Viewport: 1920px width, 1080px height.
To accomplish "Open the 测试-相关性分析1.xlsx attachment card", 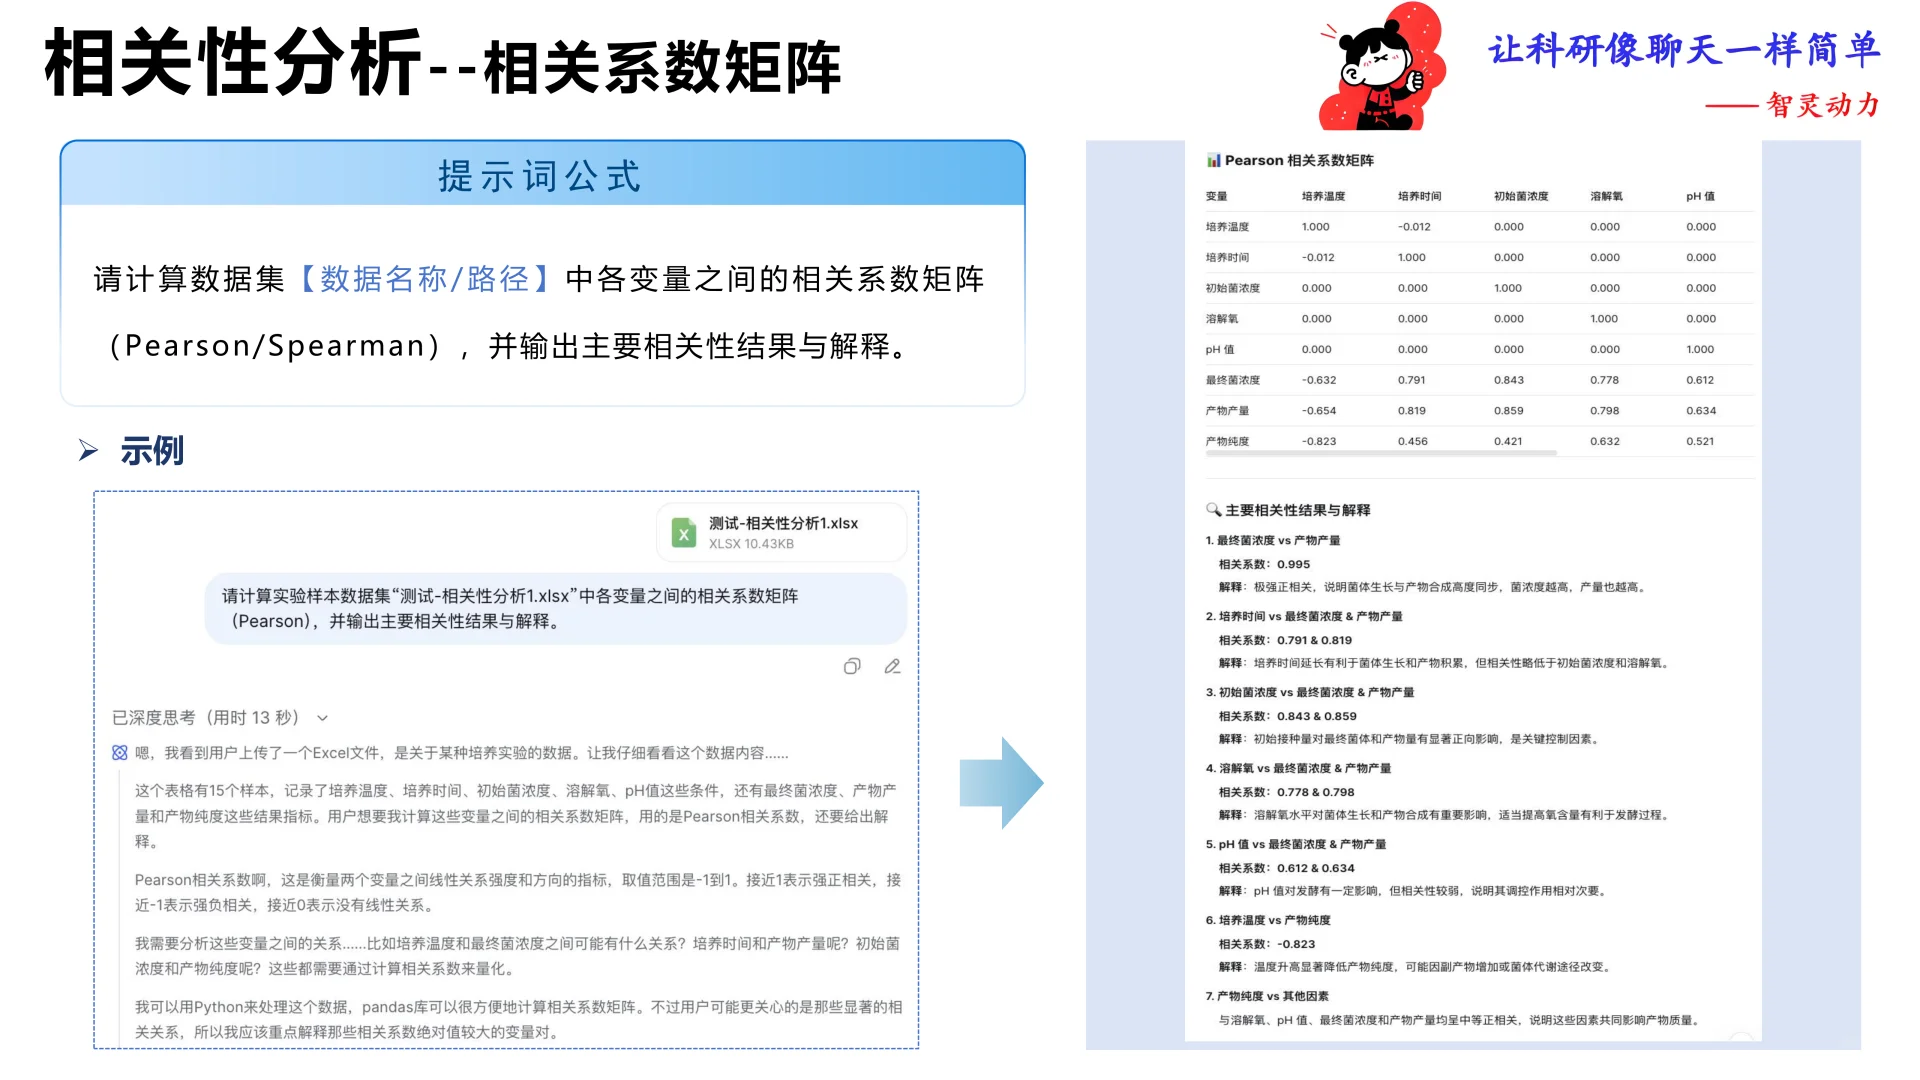I will point(782,533).
